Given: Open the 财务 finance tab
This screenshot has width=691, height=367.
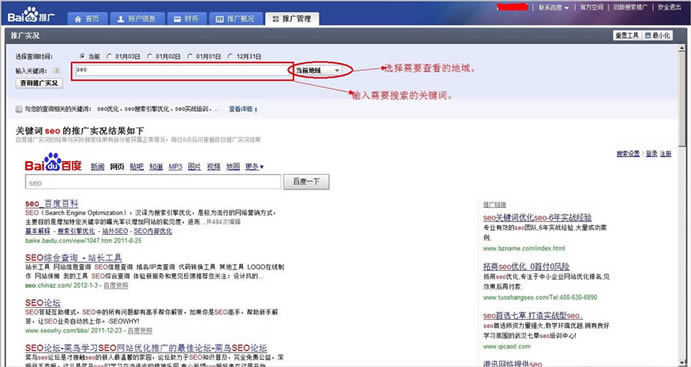Looking at the screenshot, I should [186, 19].
